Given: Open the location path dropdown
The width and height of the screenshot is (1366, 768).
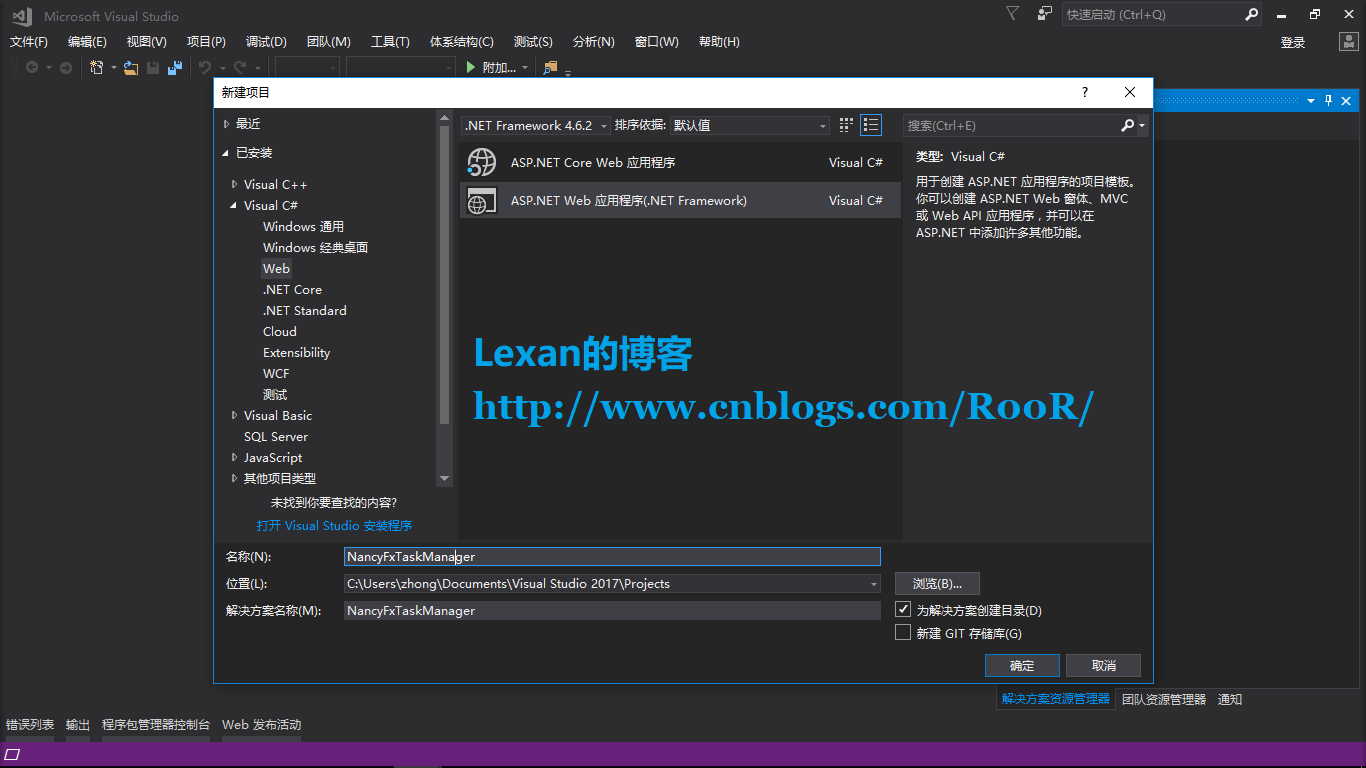Looking at the screenshot, I should coord(873,584).
